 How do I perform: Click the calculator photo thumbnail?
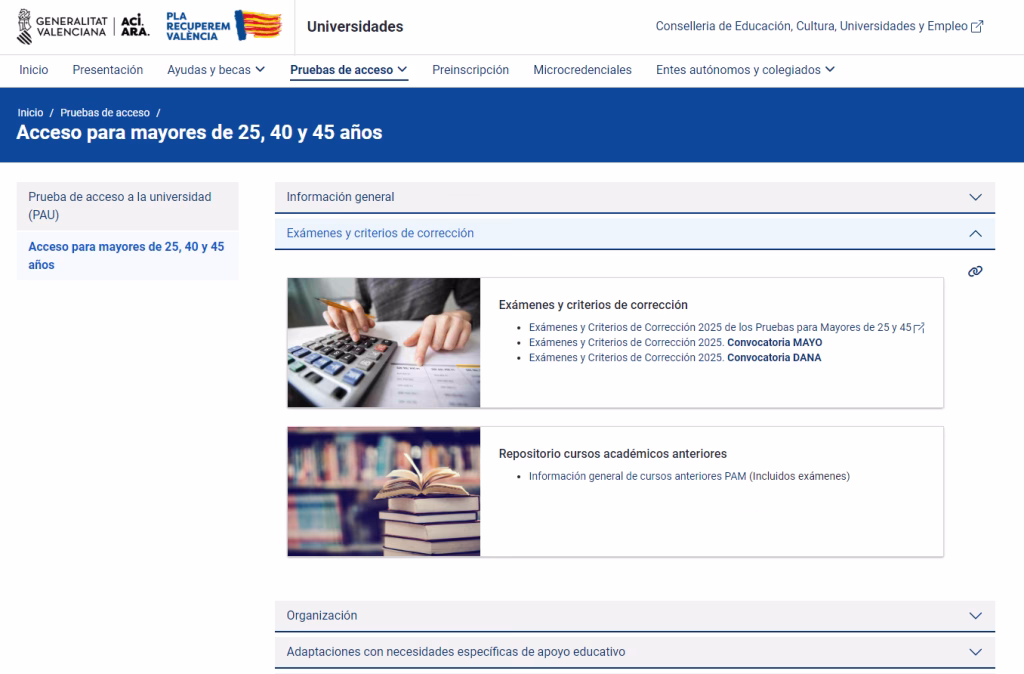383,343
